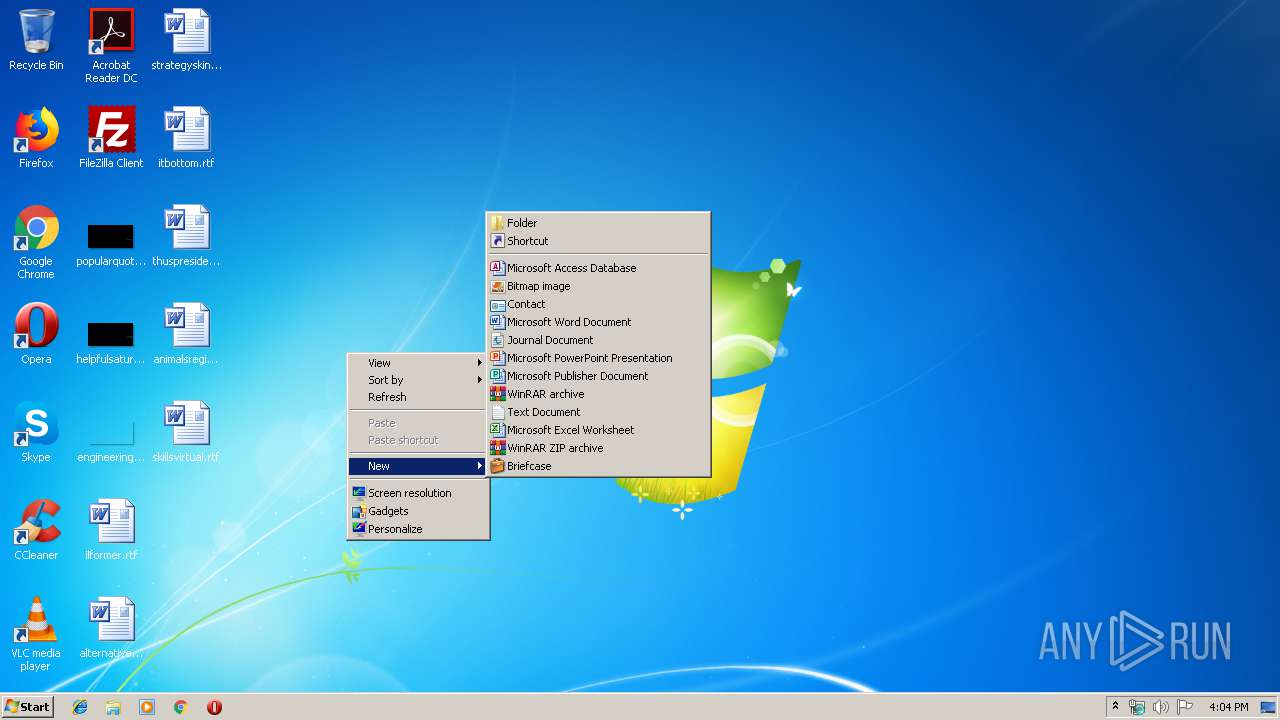1280x720 pixels.
Task: Open Action Center flag in system tray
Action: tap(1185, 707)
